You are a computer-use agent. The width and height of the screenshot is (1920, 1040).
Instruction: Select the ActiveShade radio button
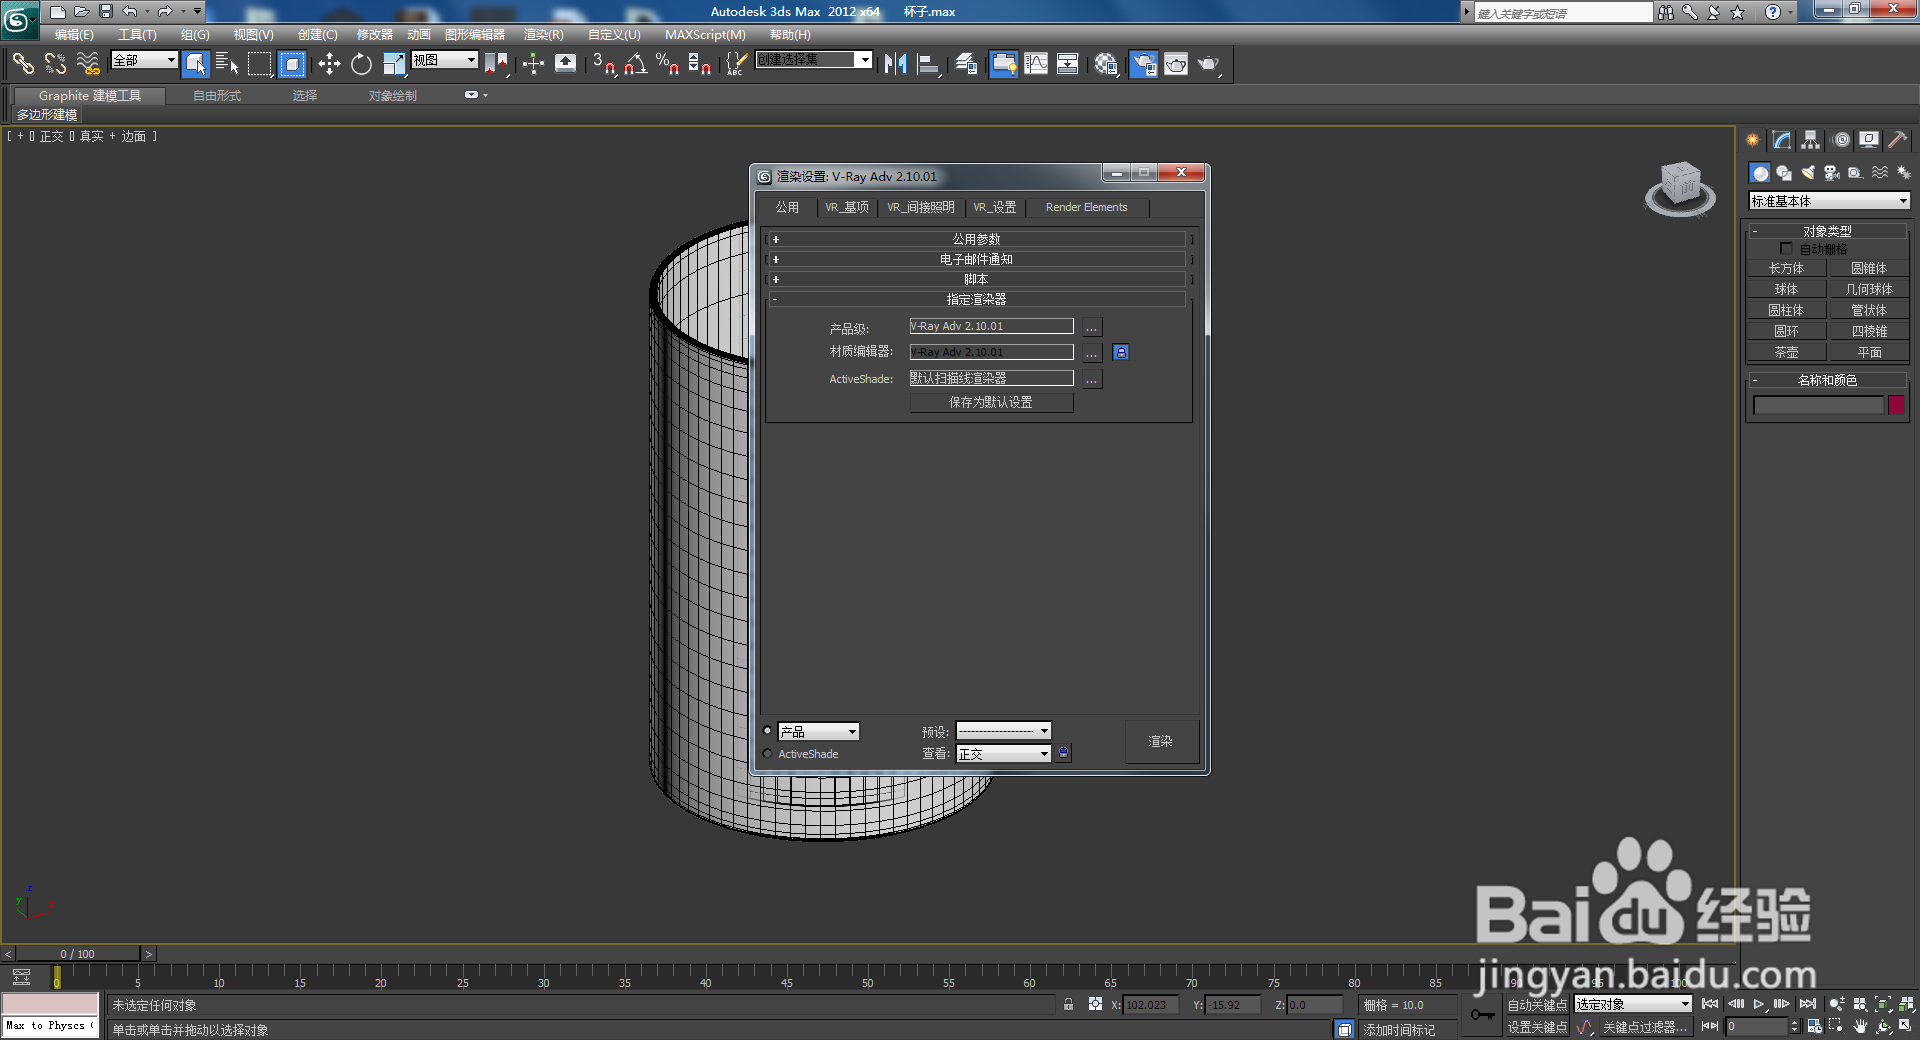(767, 753)
